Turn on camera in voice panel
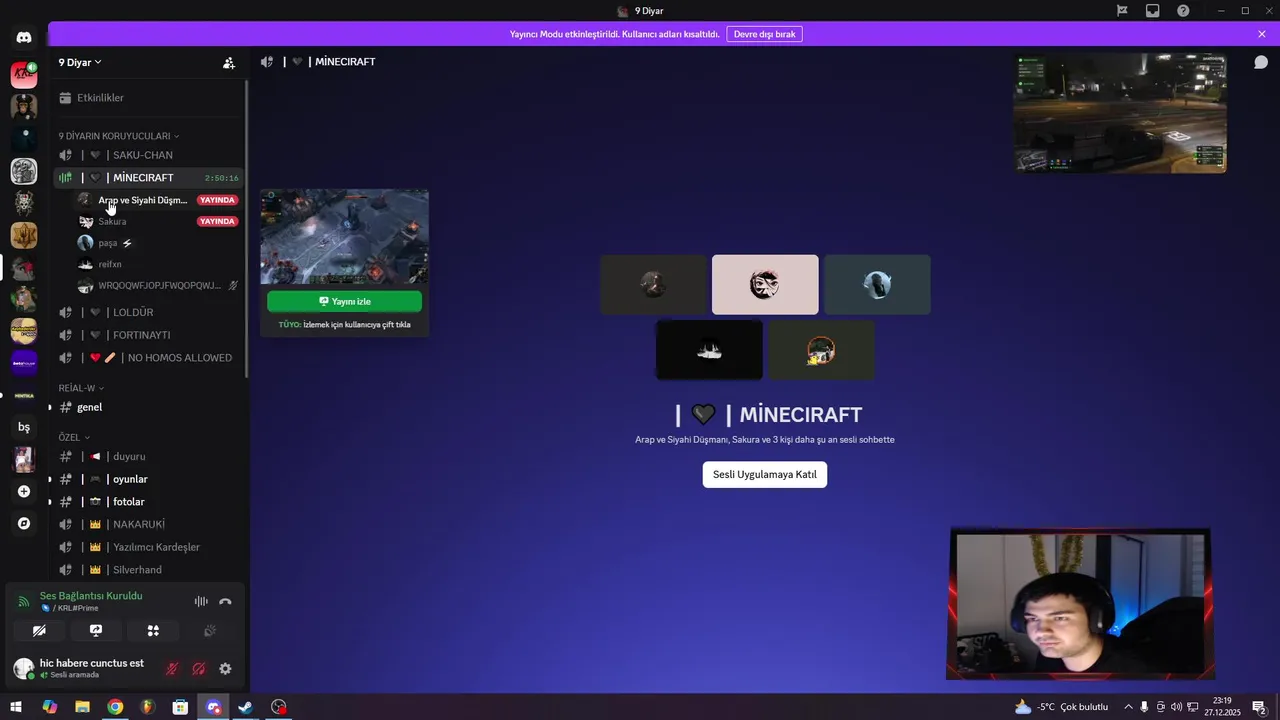1280x720 pixels. (x=39, y=630)
